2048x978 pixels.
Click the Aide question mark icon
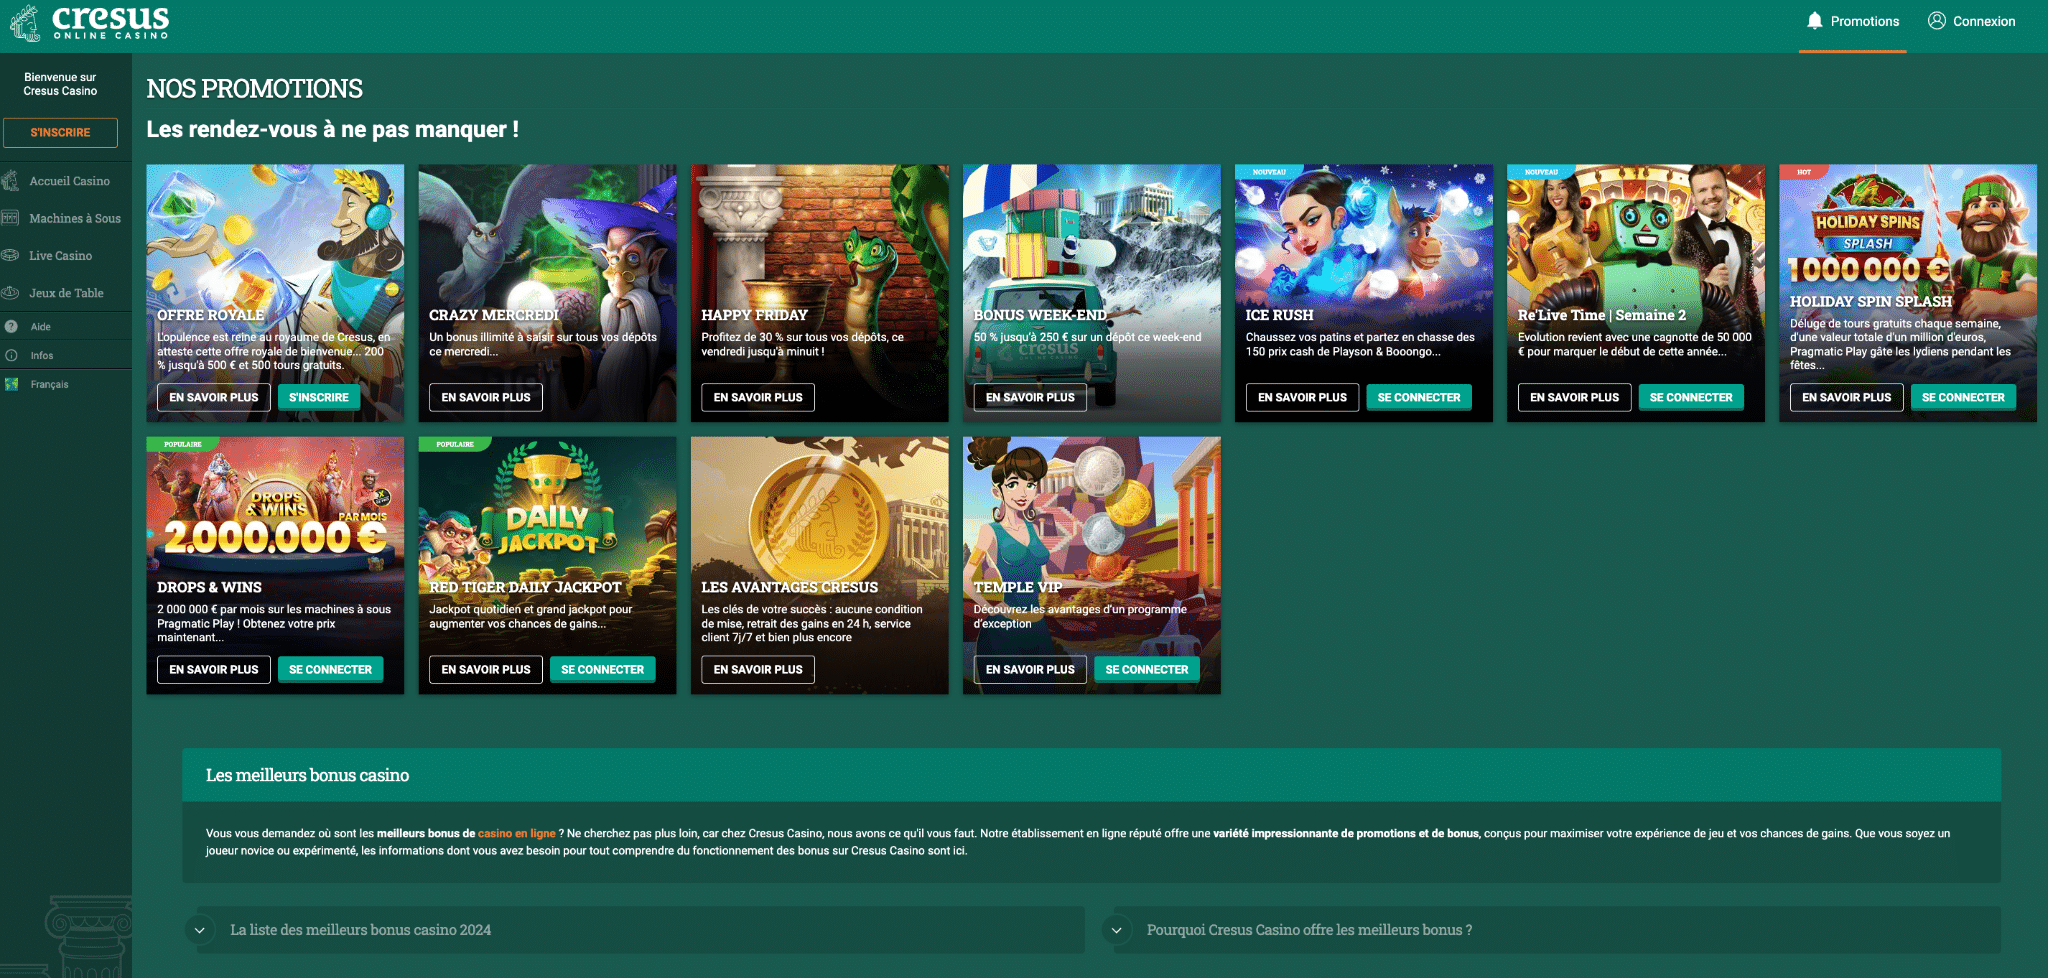click(11, 326)
